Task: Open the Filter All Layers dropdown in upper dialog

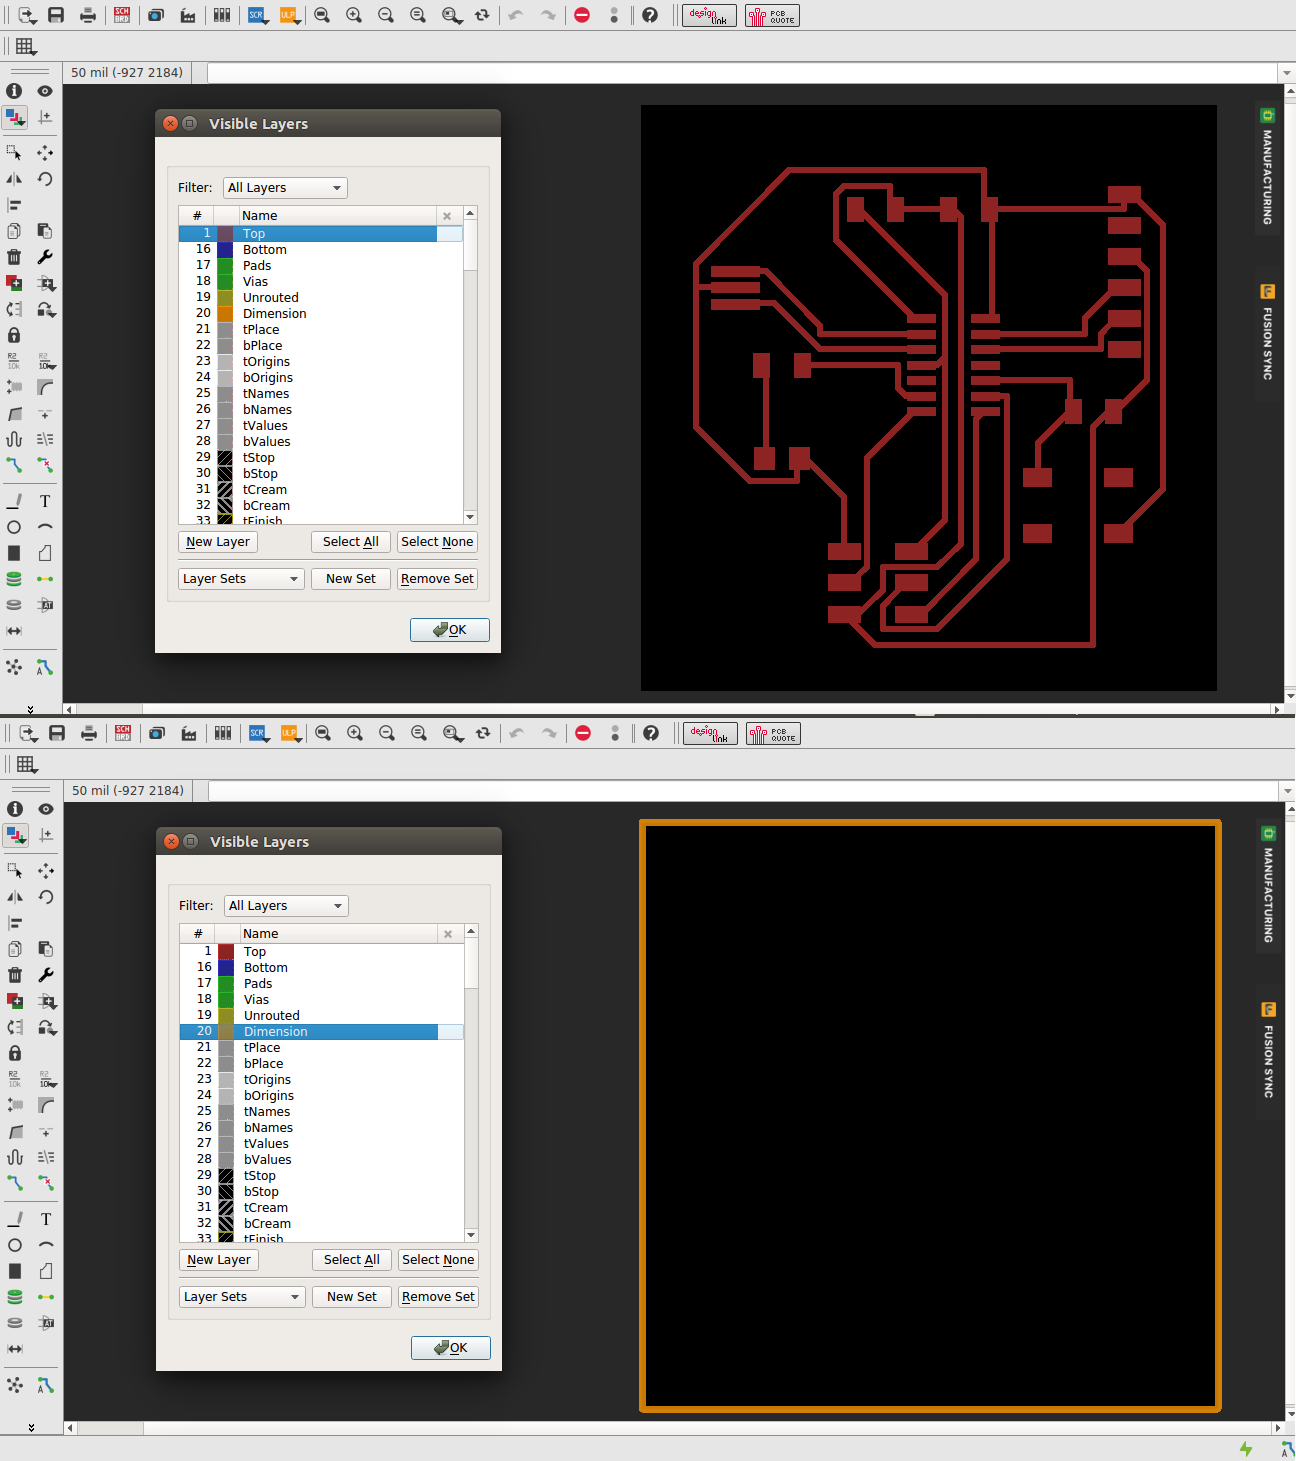Action: 285,188
